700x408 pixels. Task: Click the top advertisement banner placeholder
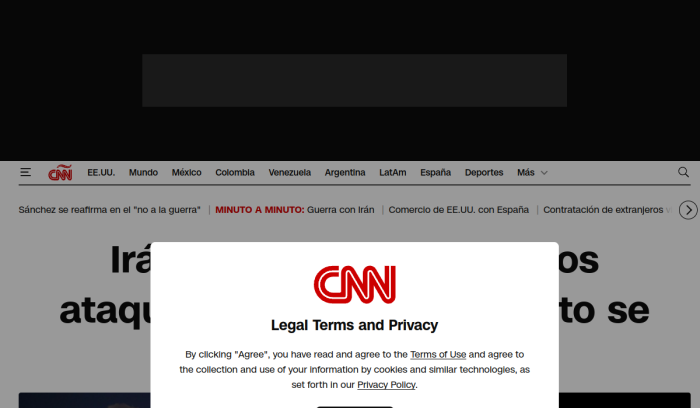point(354,80)
